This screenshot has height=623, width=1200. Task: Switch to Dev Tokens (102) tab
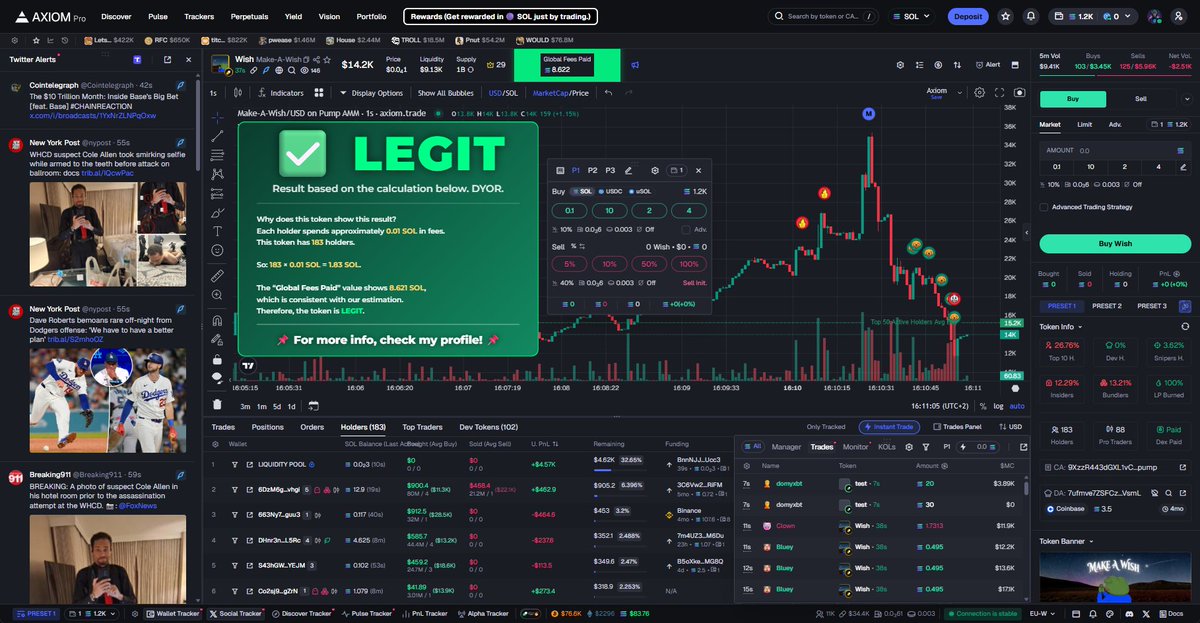click(x=488, y=427)
